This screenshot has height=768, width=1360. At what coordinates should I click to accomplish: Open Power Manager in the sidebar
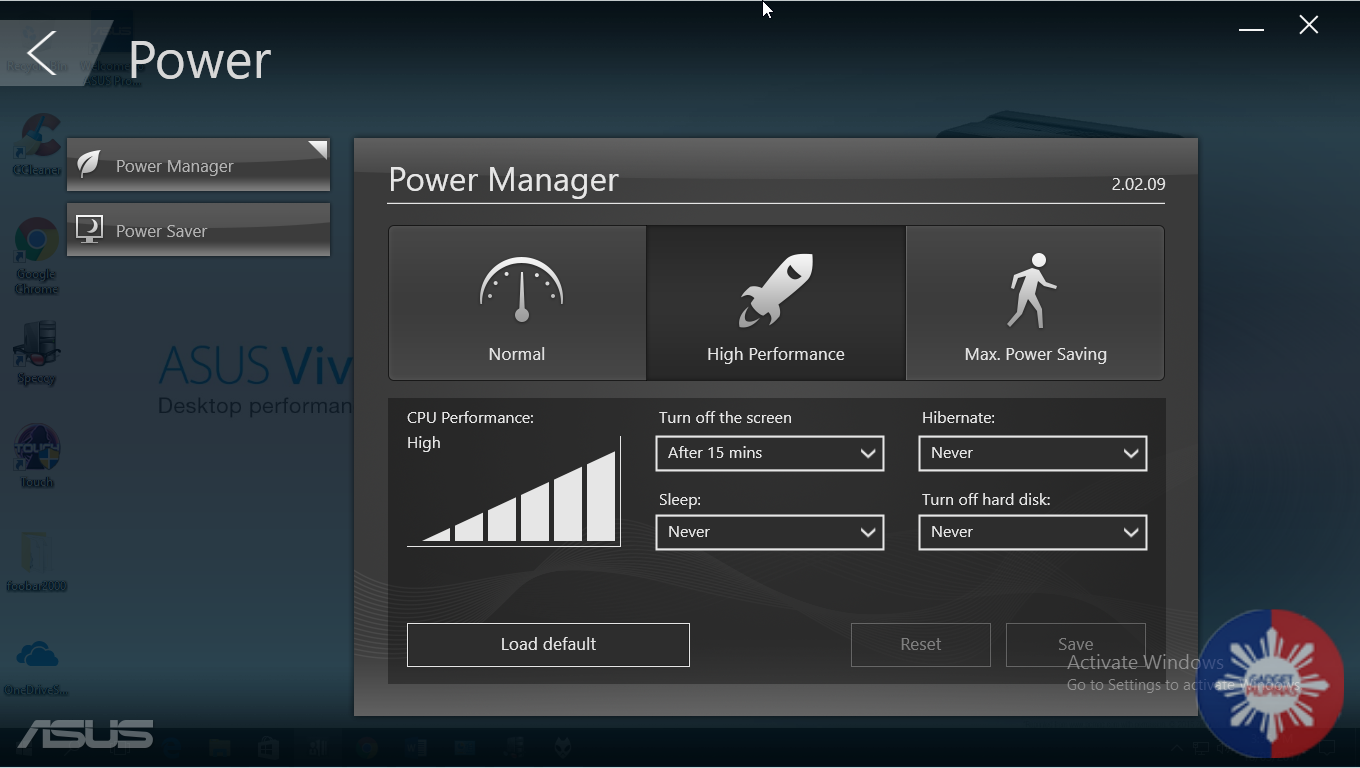tap(198, 165)
